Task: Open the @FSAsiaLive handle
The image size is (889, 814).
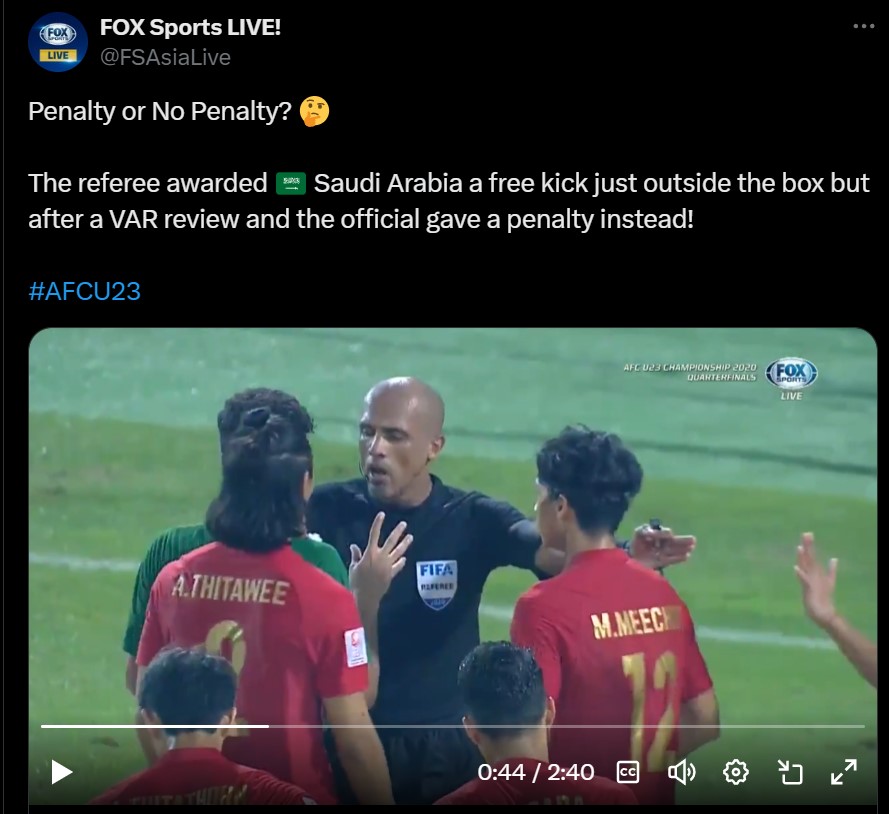Action: coord(166,57)
